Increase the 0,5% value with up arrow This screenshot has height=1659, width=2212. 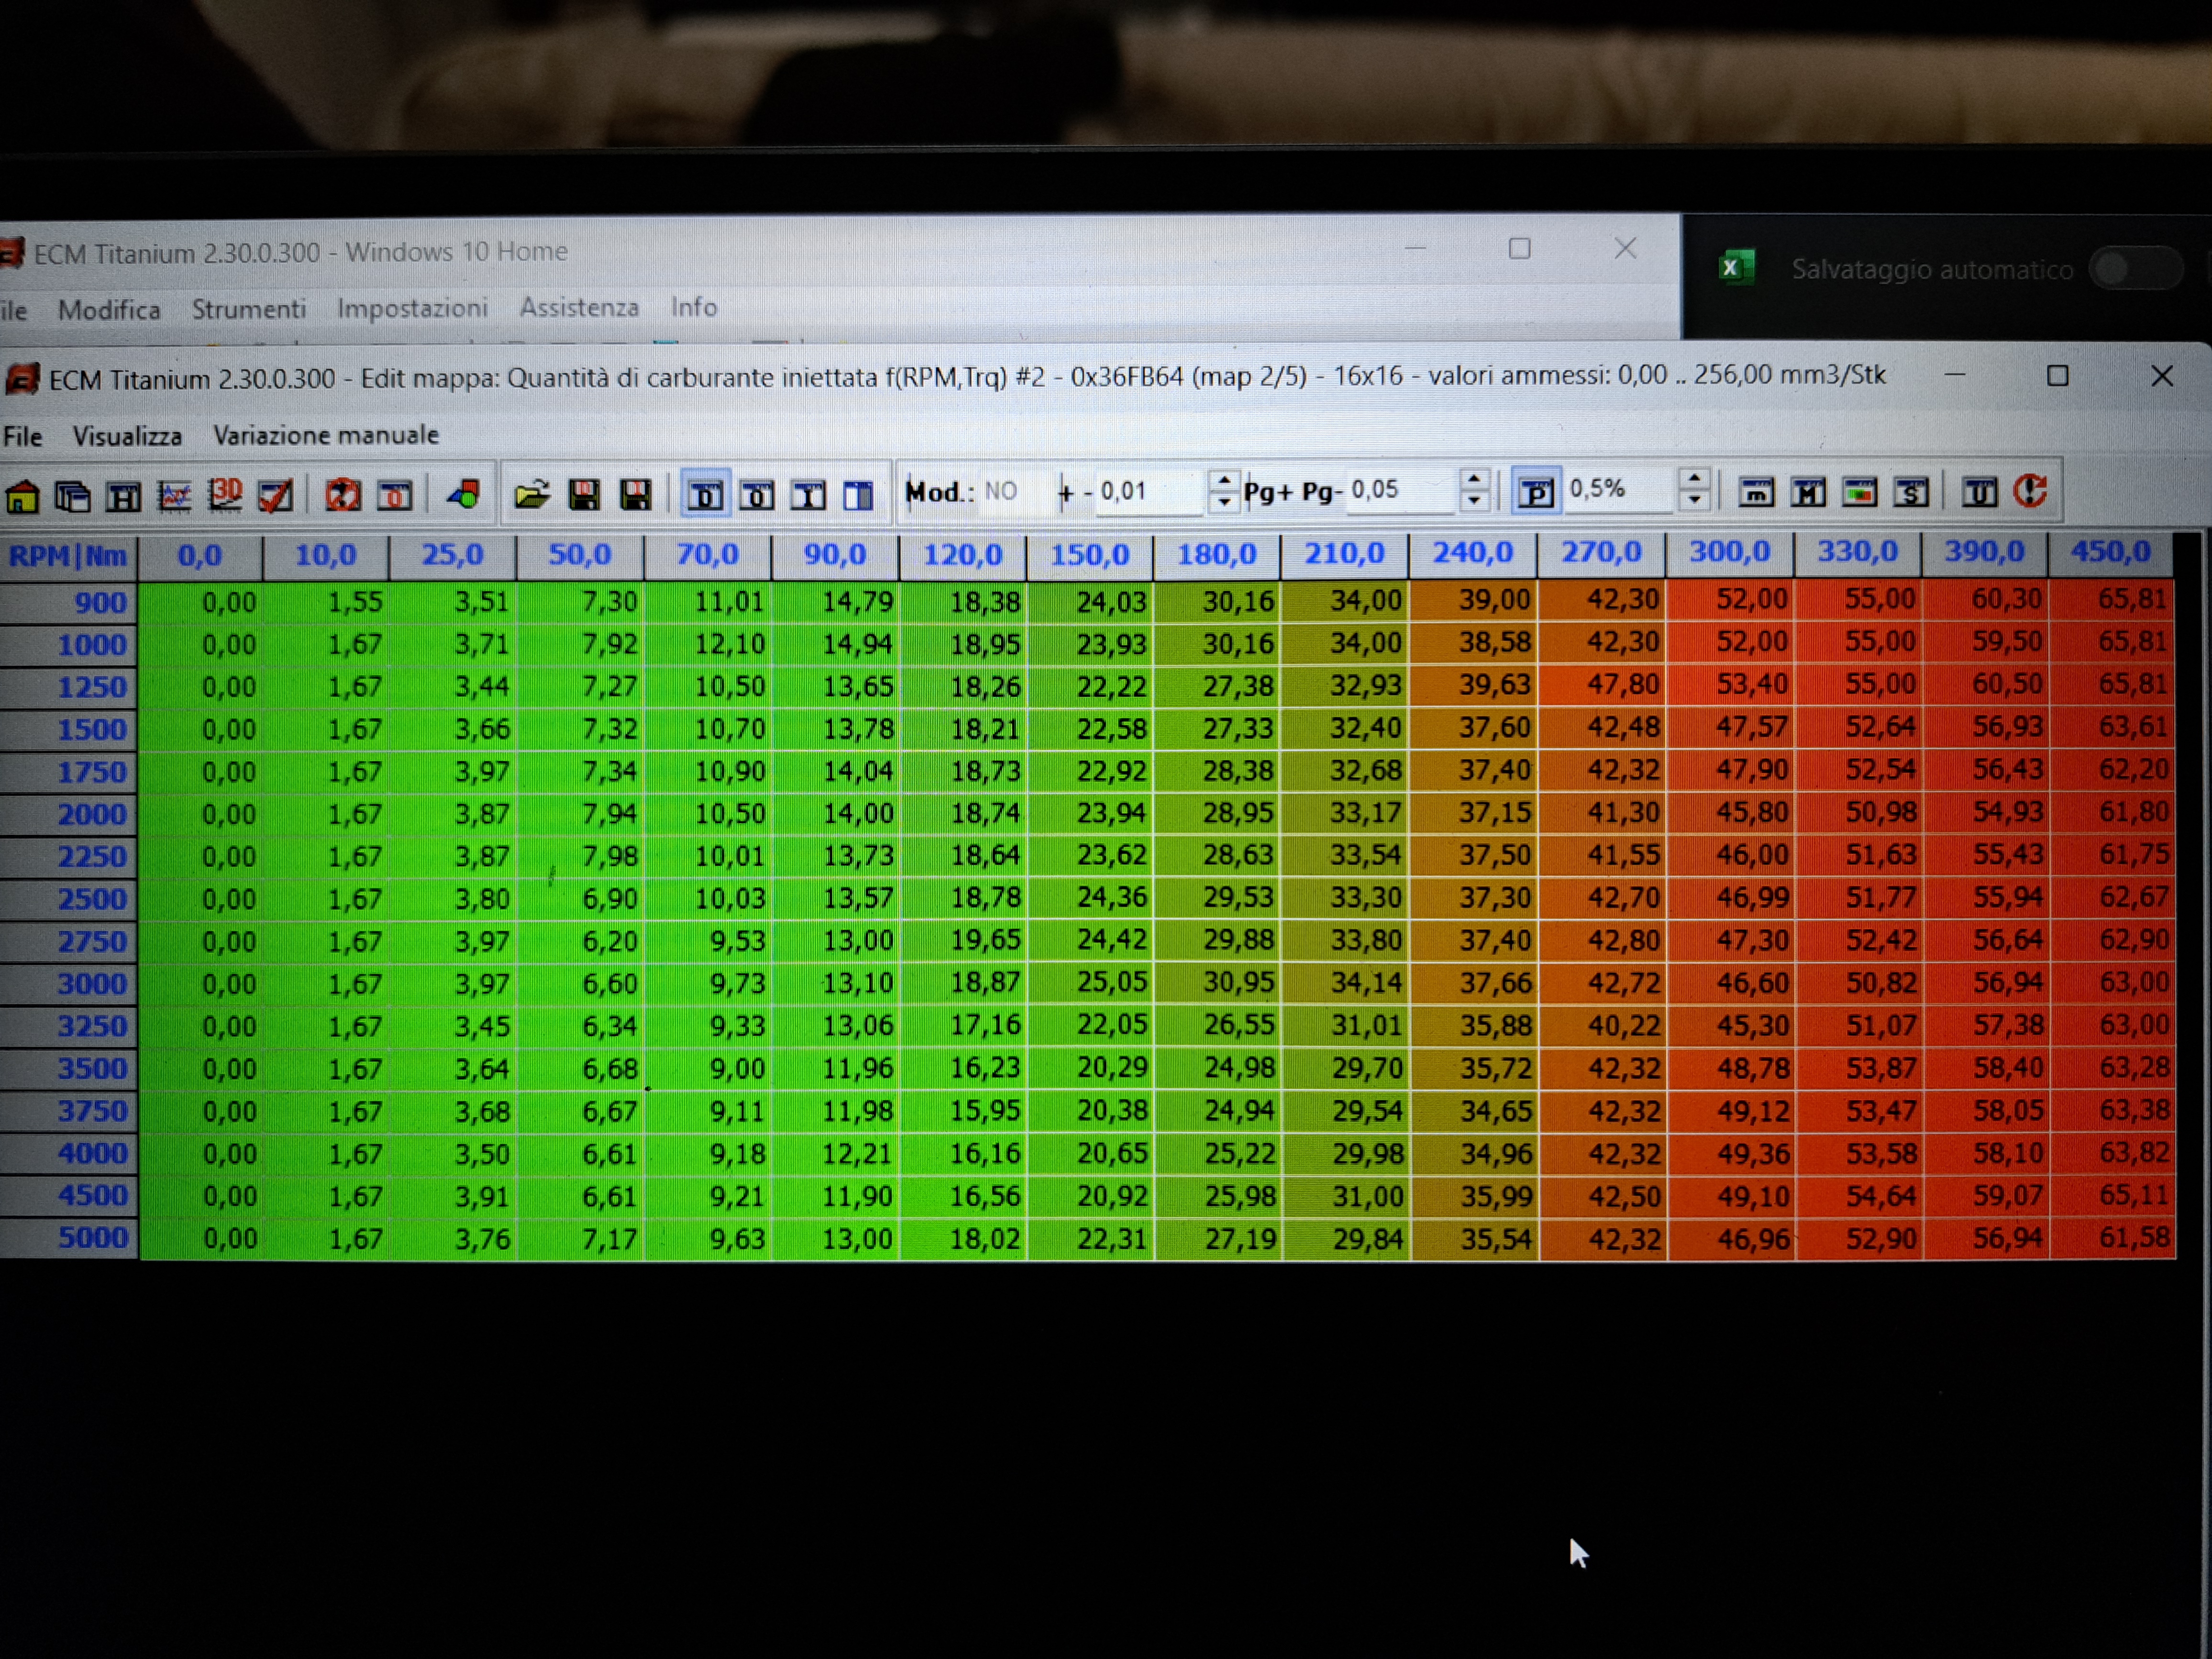point(1694,478)
